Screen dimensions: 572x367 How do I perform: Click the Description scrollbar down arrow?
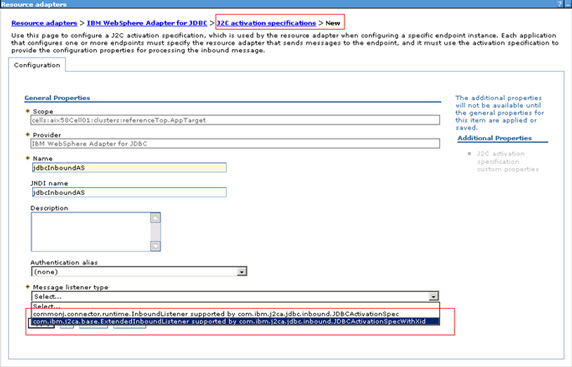pos(155,246)
